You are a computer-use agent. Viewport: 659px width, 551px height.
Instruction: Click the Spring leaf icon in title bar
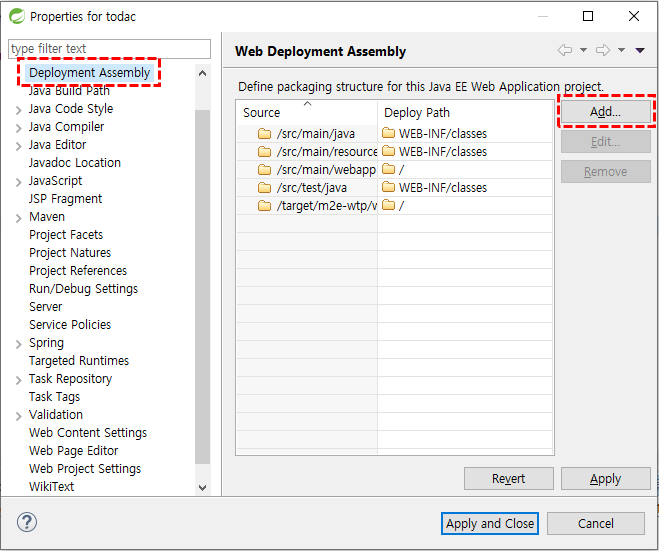click(17, 16)
